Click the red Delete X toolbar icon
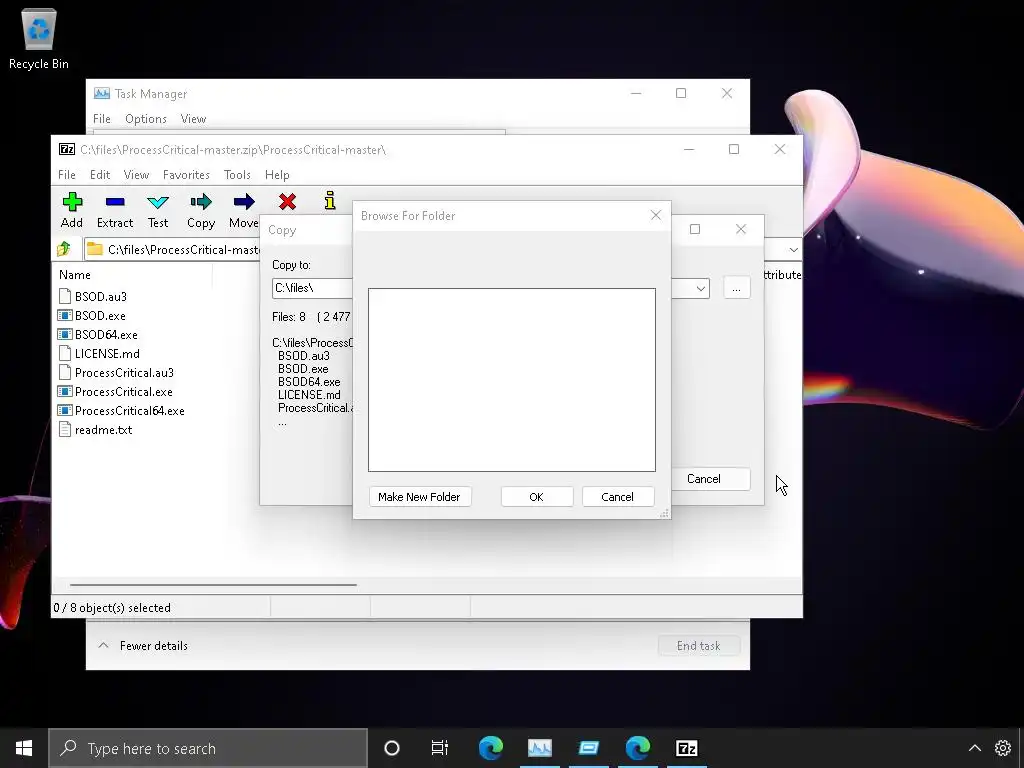Screen dimensions: 1024x768 (x=287, y=202)
